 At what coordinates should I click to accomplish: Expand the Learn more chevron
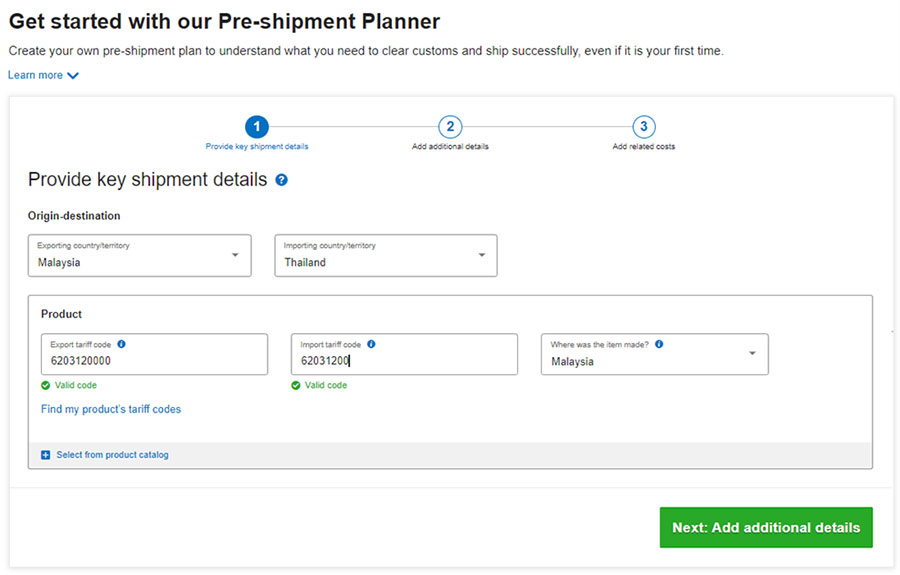[x=73, y=75]
